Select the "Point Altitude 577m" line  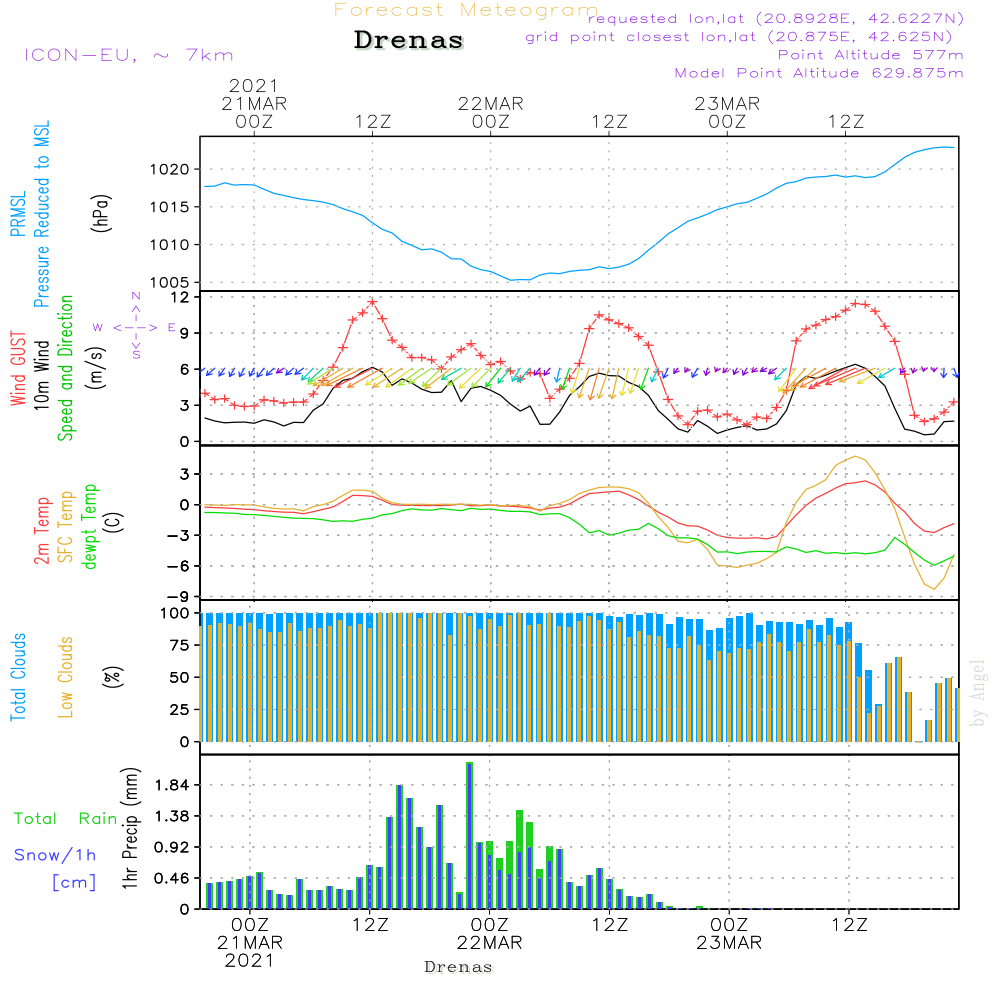click(x=870, y=55)
